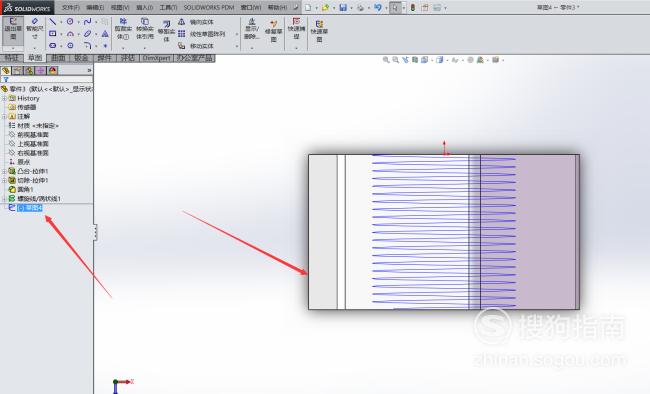Image resolution: width=650 pixels, height=394 pixels.
Task: Open the SOLIDWORKS PDM menu
Action: [x=209, y=7]
